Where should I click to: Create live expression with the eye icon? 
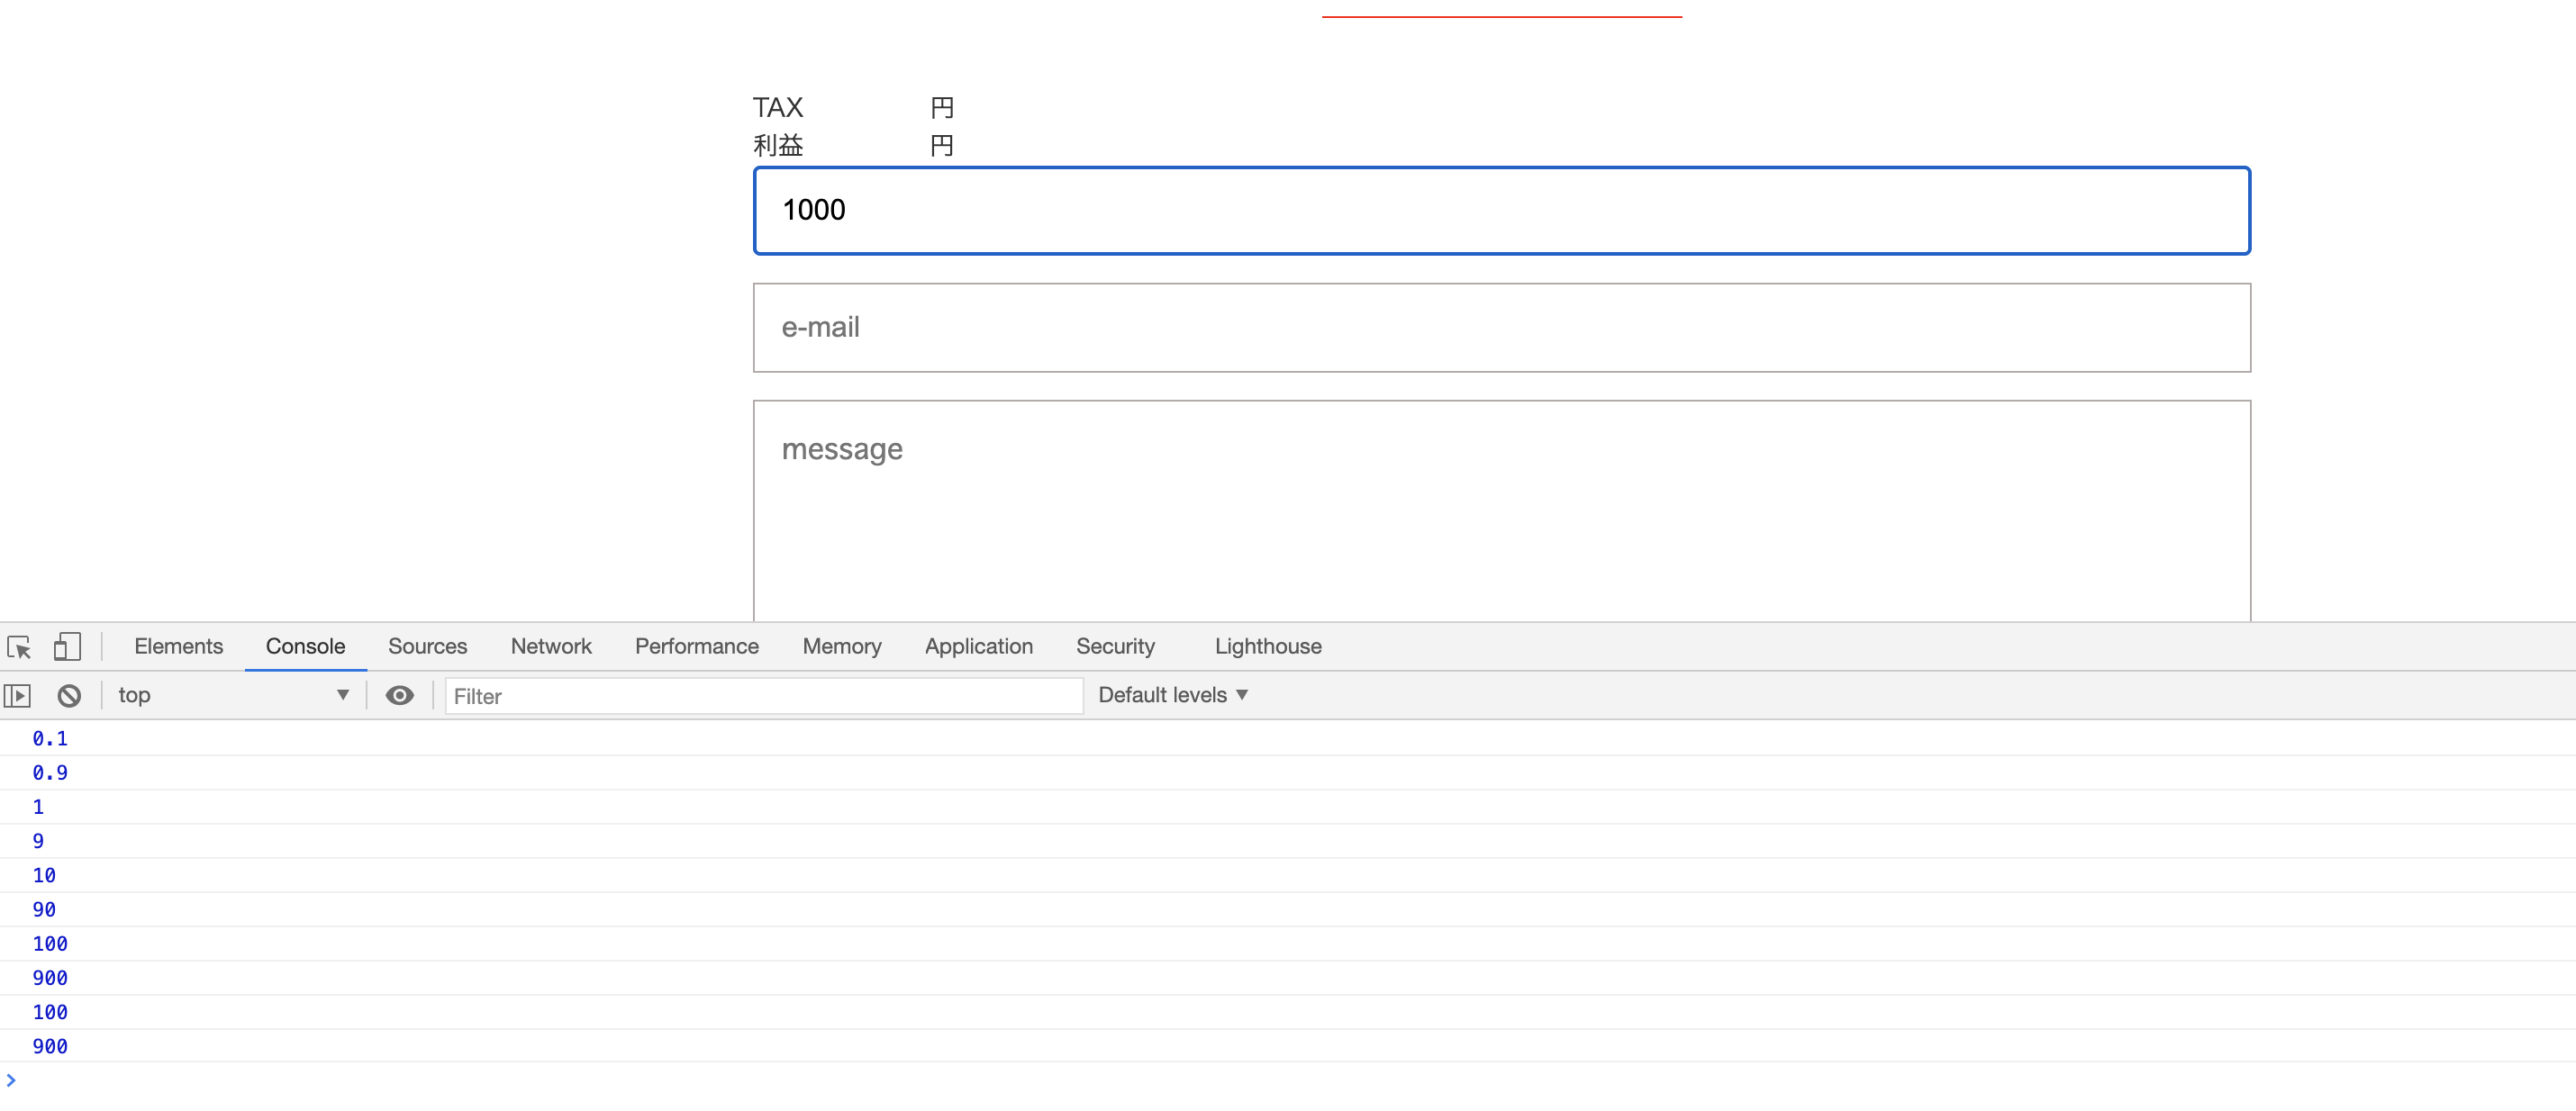(x=399, y=696)
